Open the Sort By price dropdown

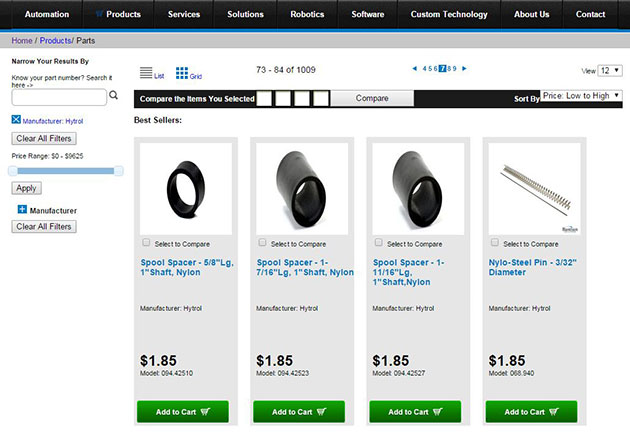tap(580, 96)
